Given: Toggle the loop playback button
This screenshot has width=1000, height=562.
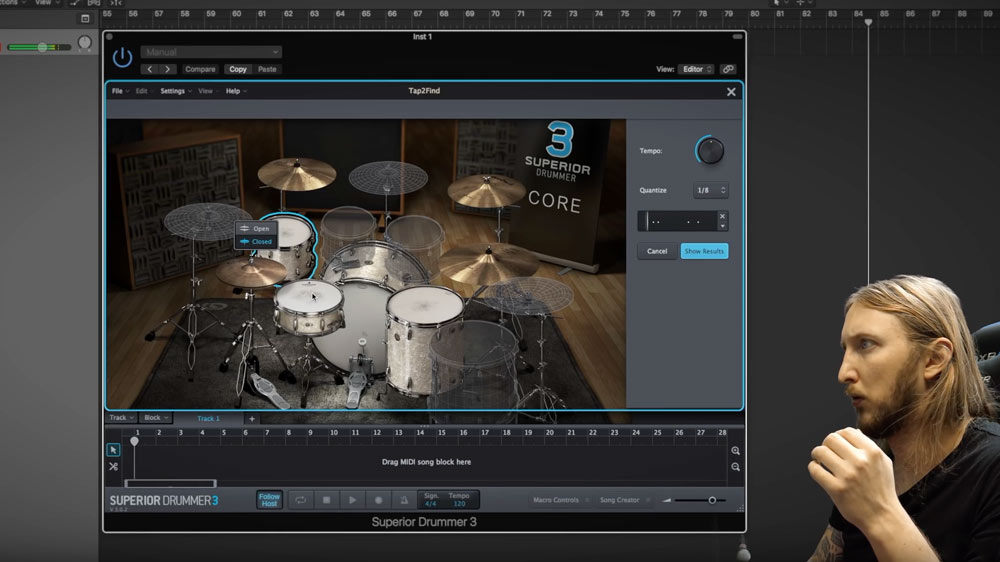Looking at the screenshot, I should (x=300, y=500).
